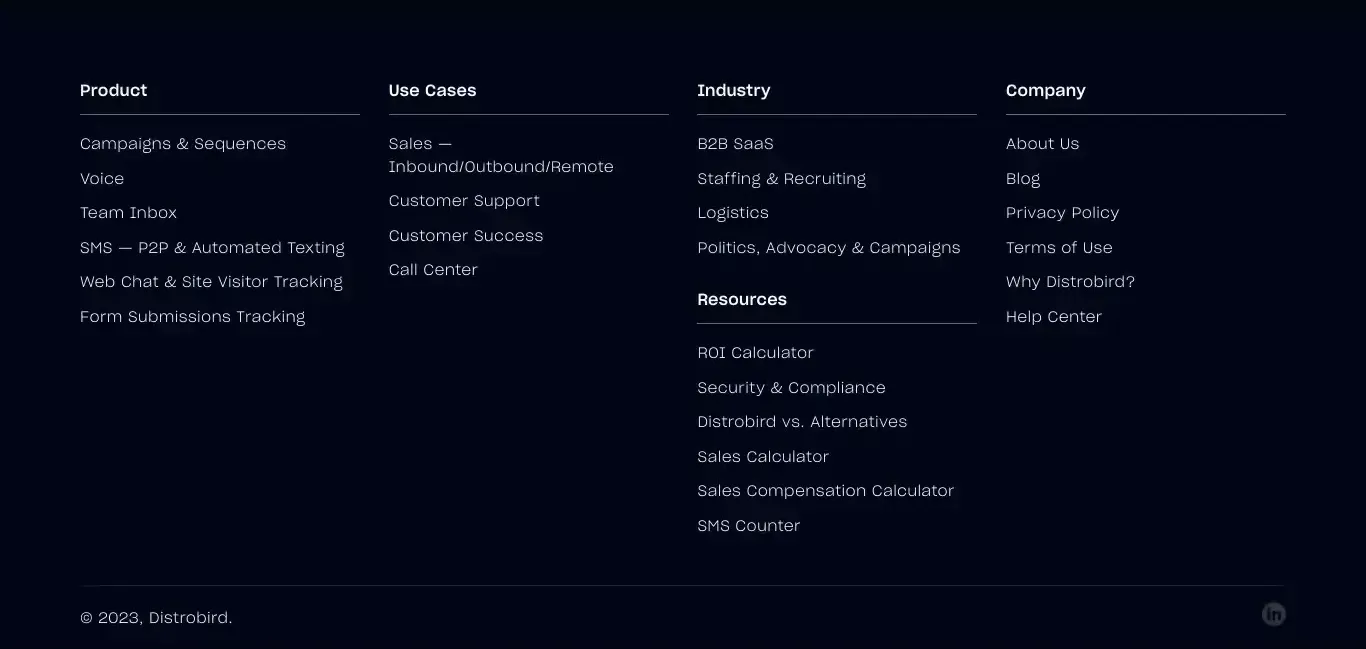Open Logistics industry link

click(x=733, y=213)
